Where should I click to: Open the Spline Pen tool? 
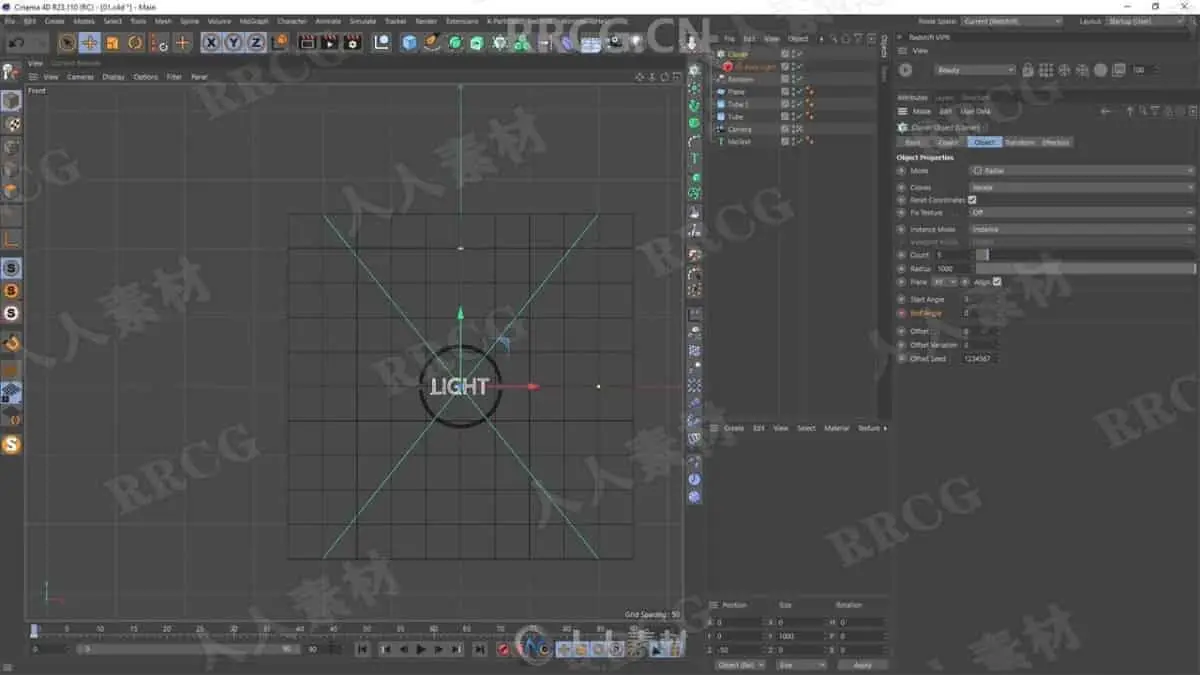(432, 42)
